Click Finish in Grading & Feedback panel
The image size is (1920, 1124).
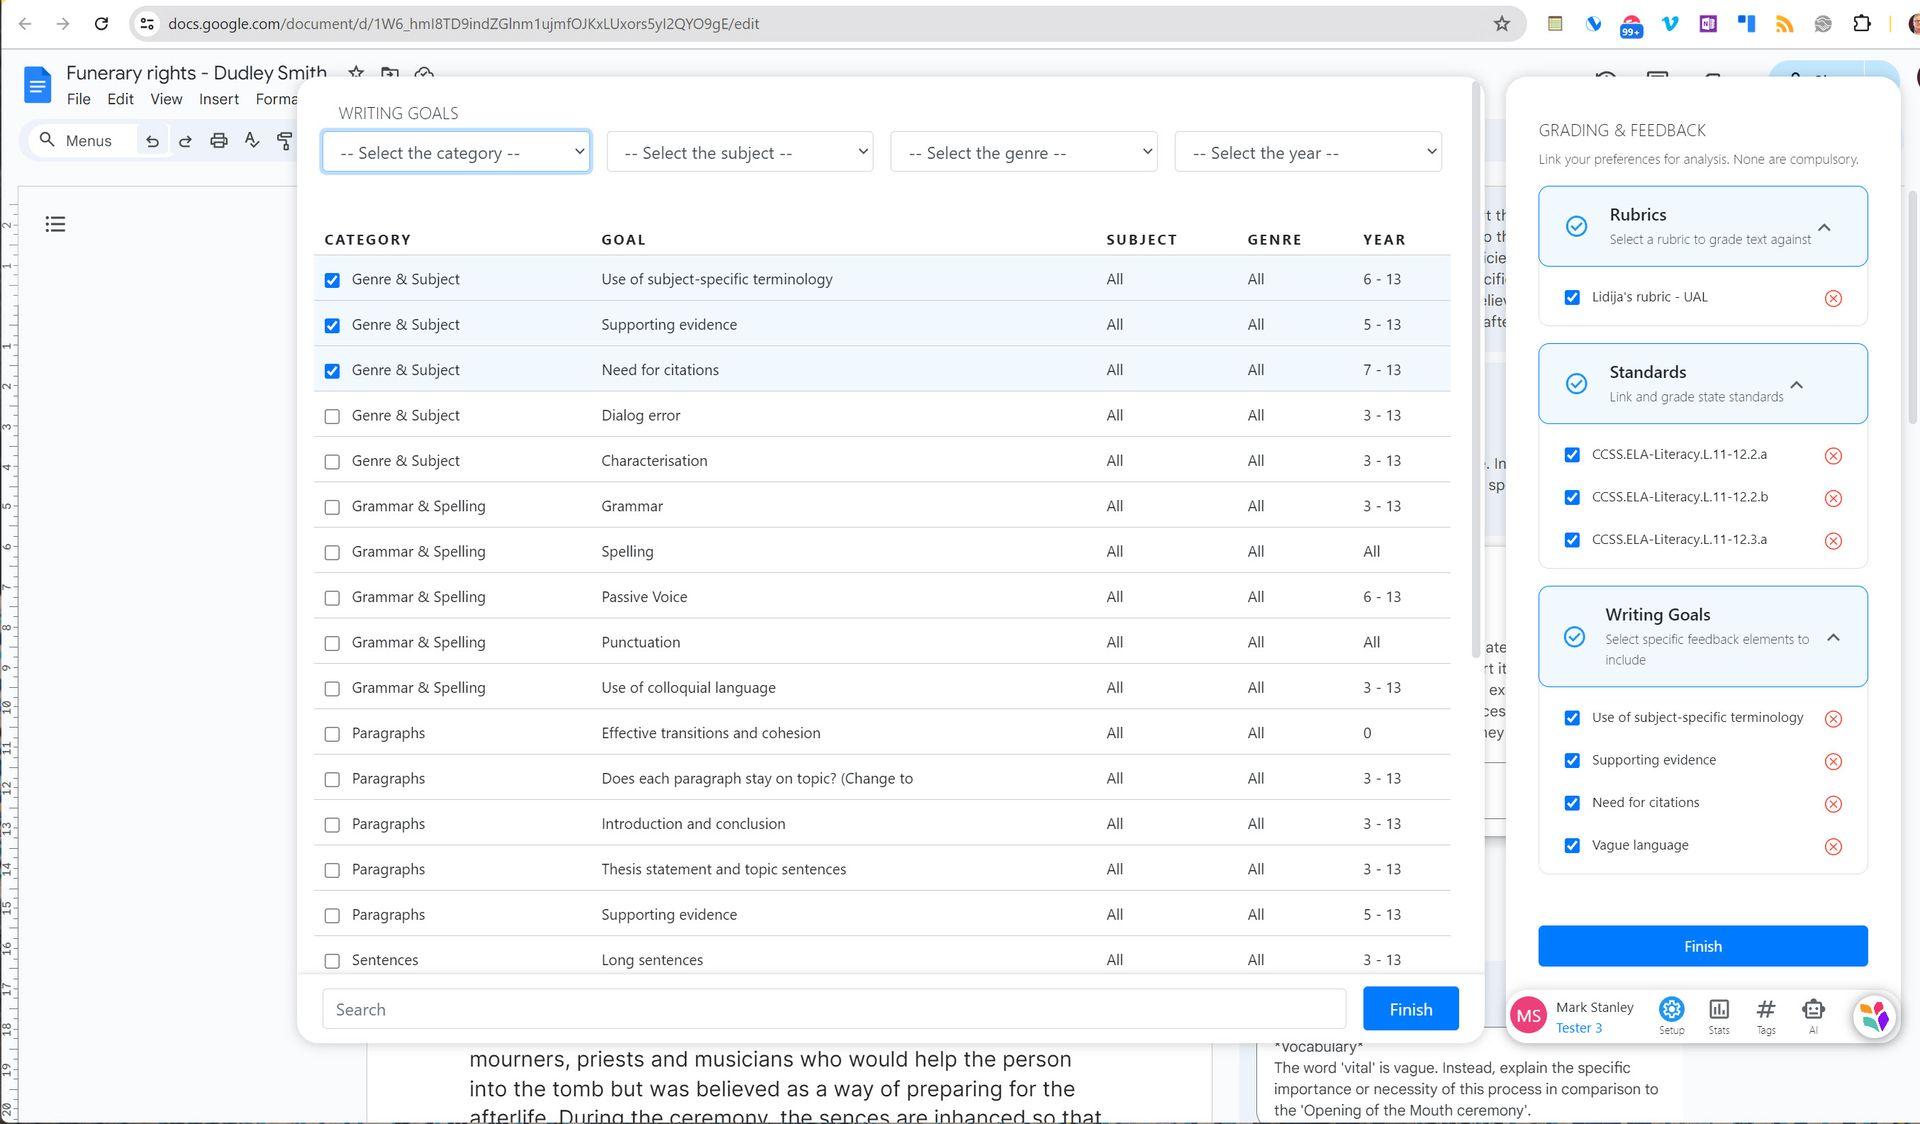pyautogui.click(x=1702, y=946)
